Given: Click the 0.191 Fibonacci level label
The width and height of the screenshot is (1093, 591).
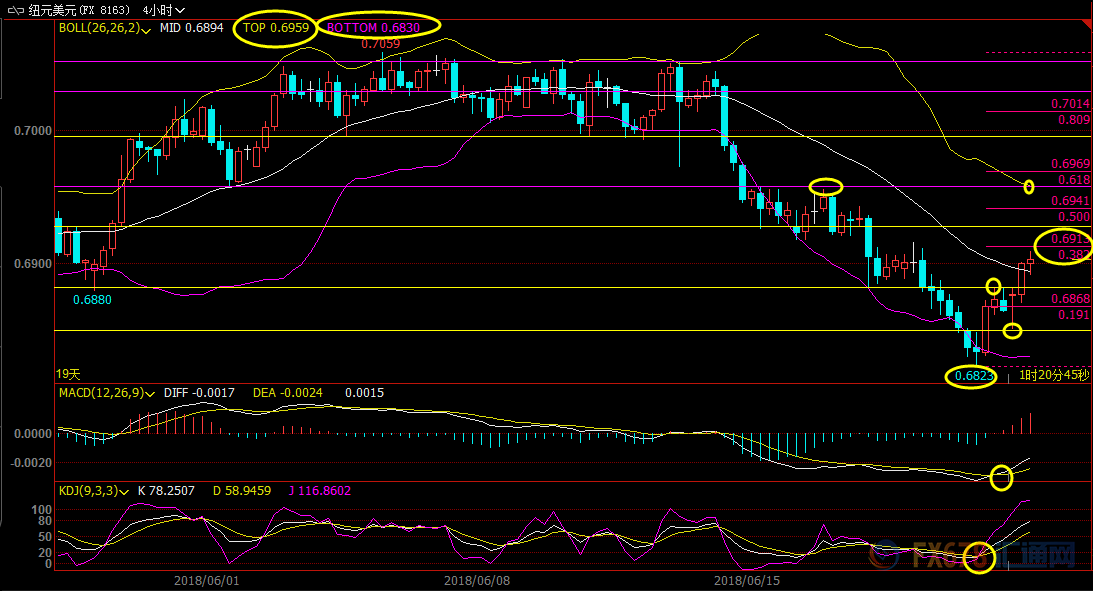Looking at the screenshot, I should pos(1073,315).
